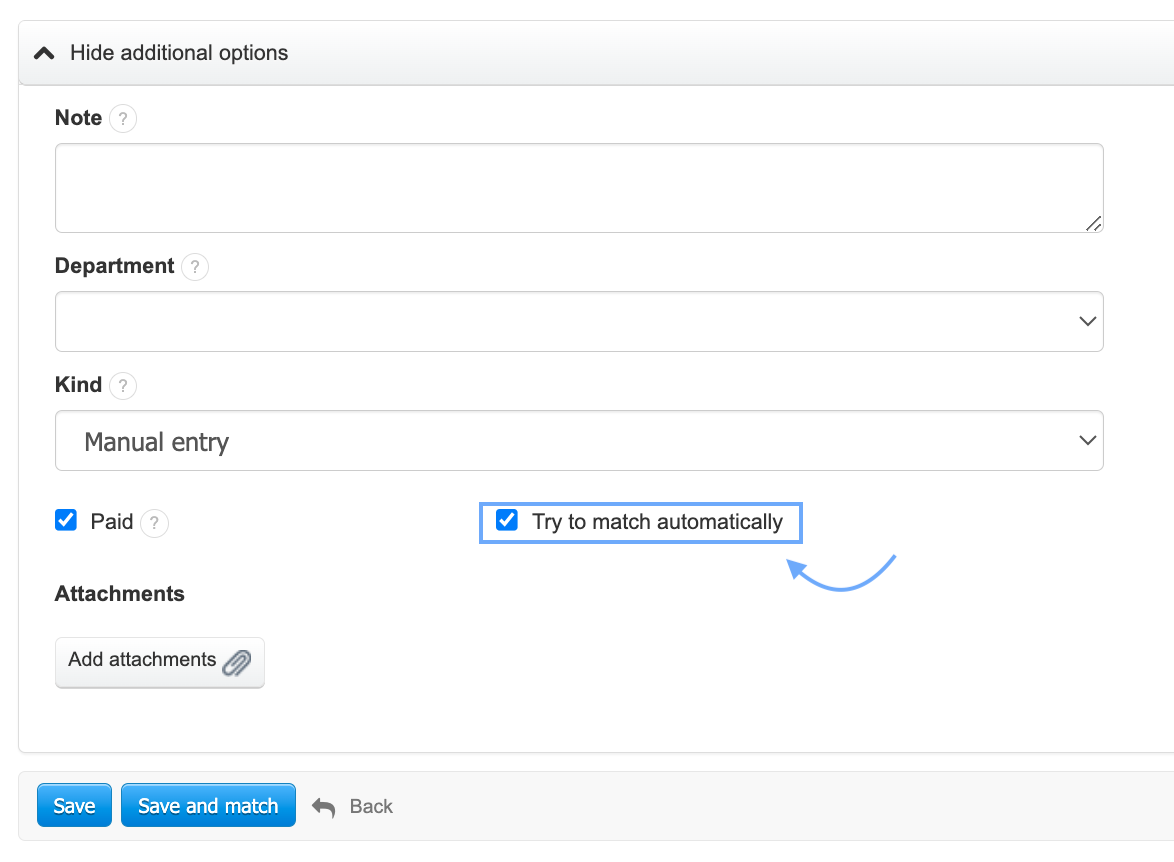Toggle the Try to match automatically checkbox

pyautogui.click(x=507, y=521)
